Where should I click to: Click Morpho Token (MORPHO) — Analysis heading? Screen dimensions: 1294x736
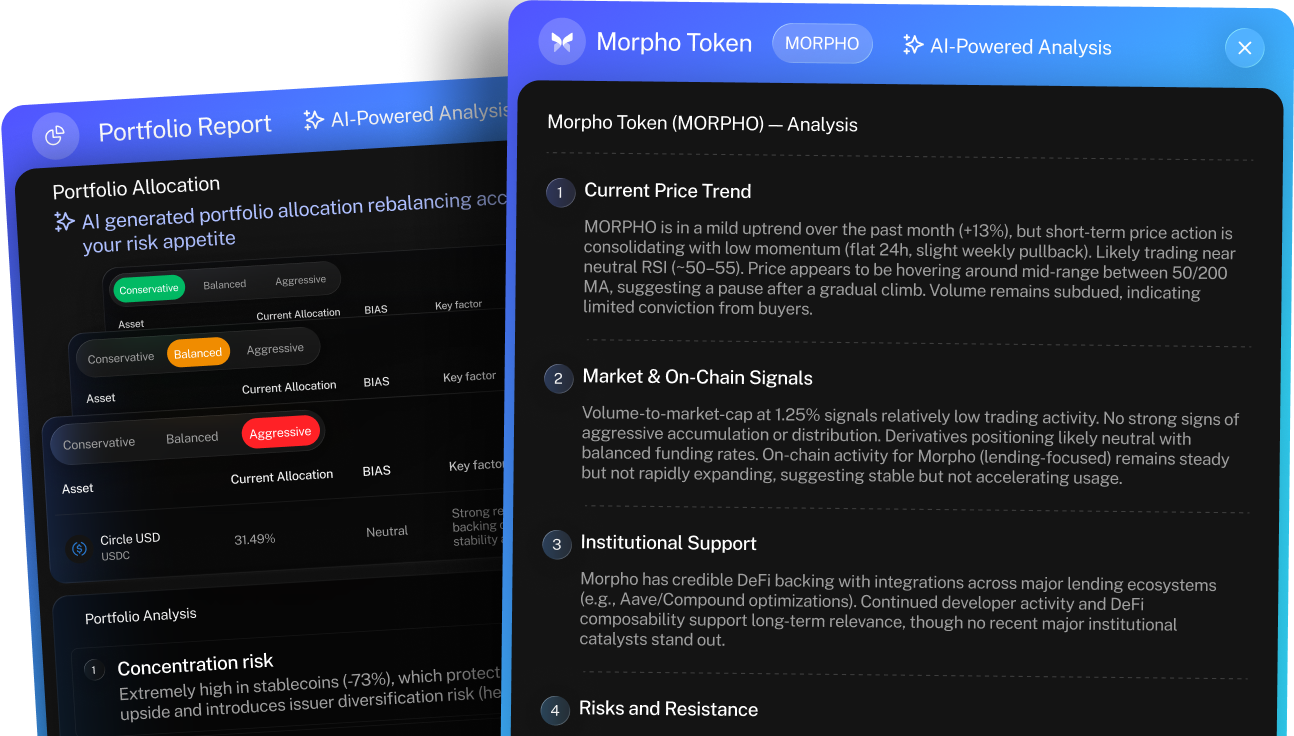pos(702,124)
